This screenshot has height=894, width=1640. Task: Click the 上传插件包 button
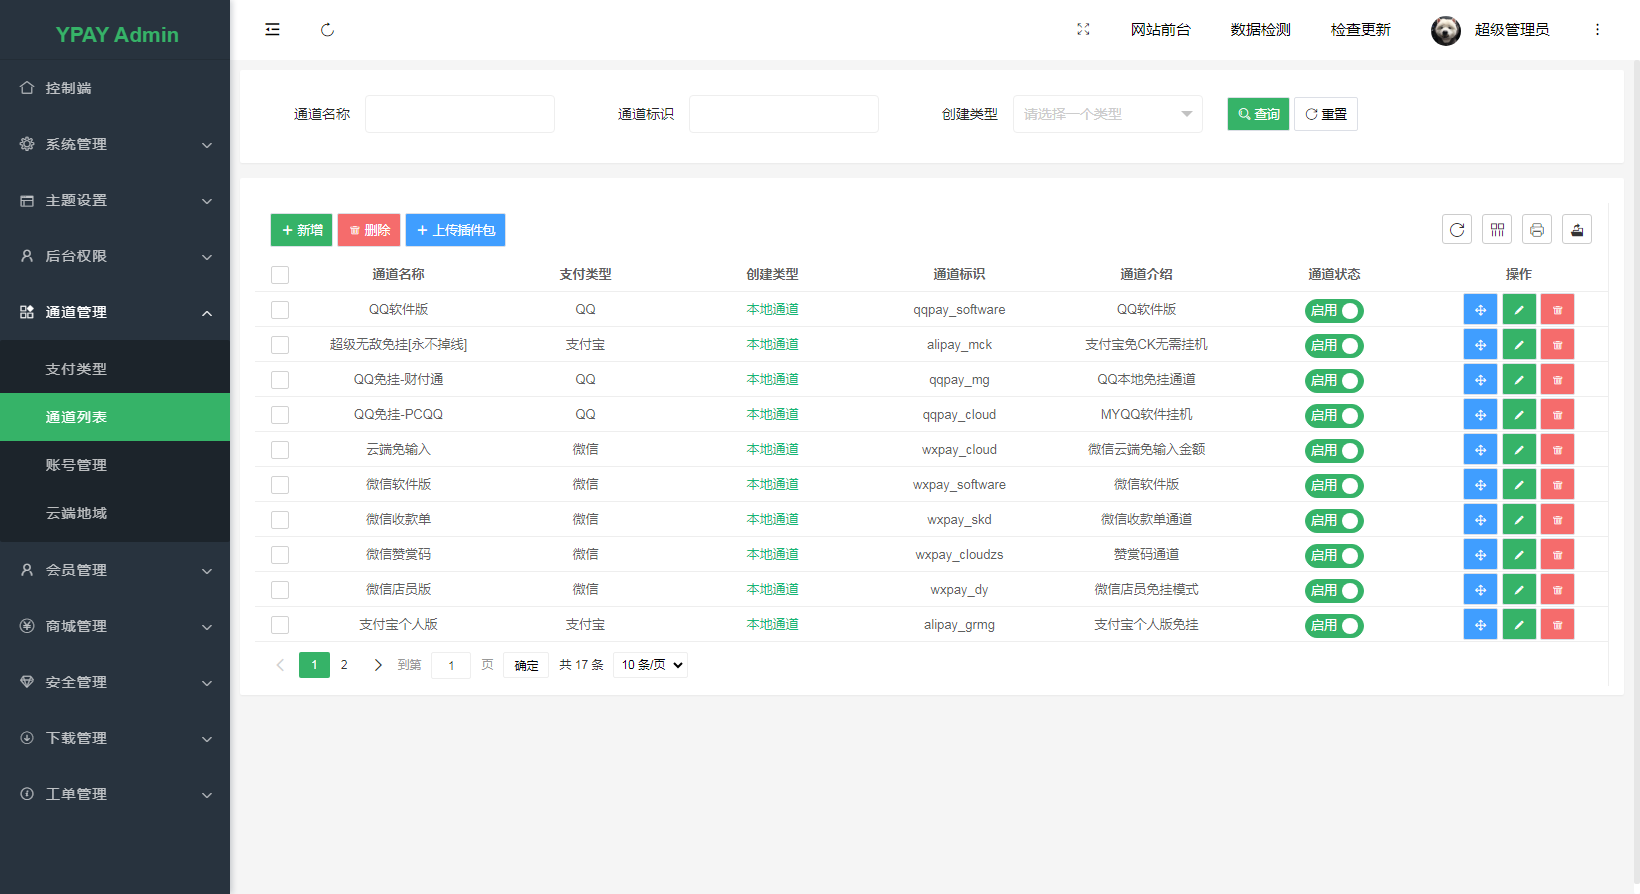coord(455,230)
